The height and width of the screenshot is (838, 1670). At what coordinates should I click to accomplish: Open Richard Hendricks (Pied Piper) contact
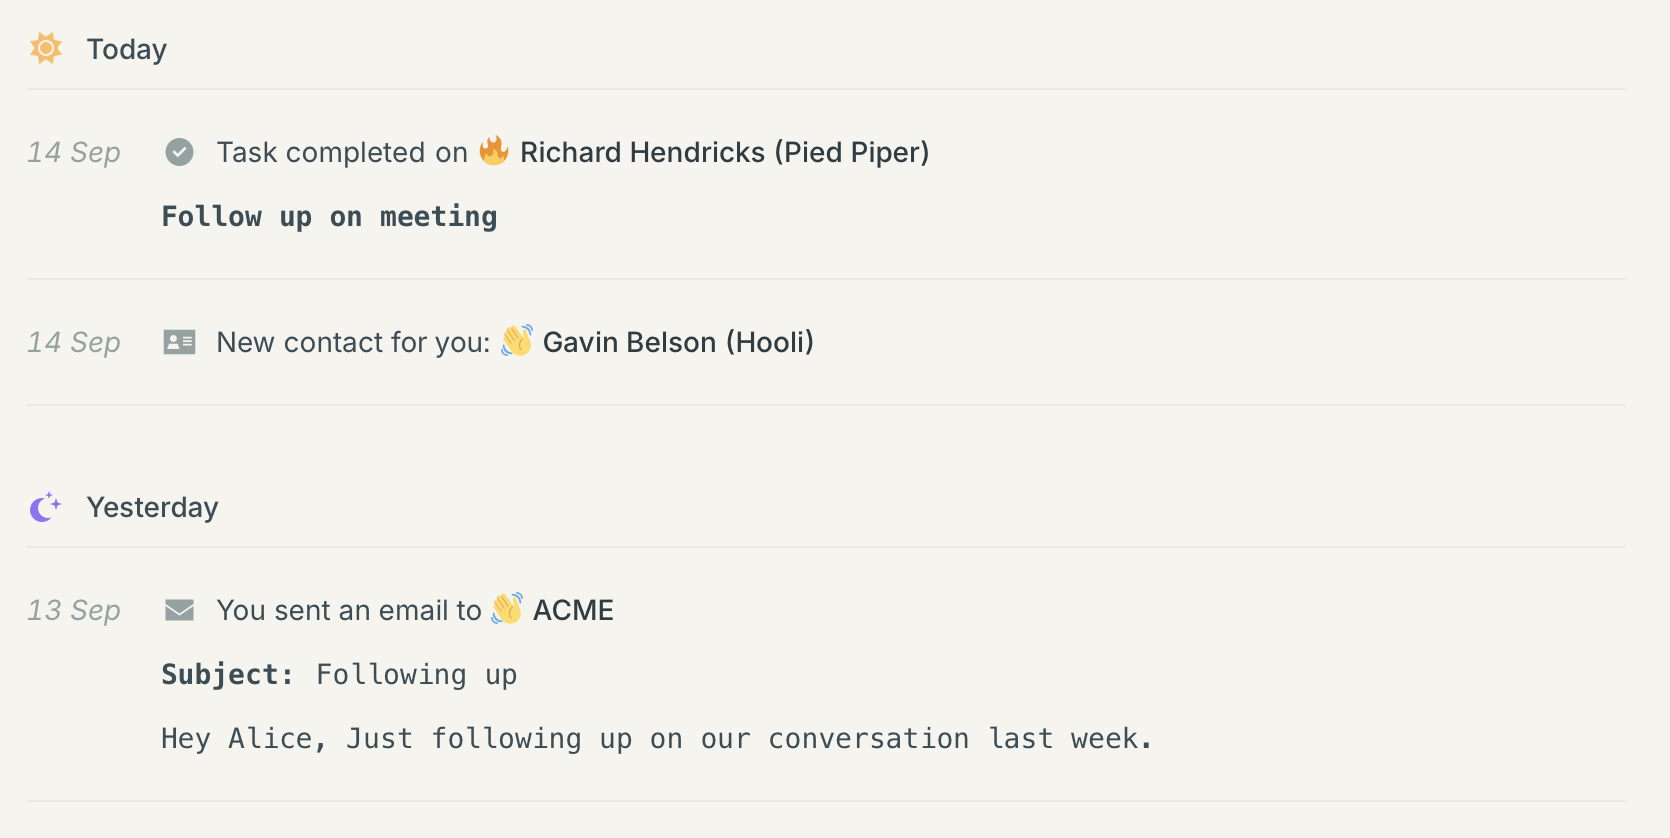tap(724, 152)
